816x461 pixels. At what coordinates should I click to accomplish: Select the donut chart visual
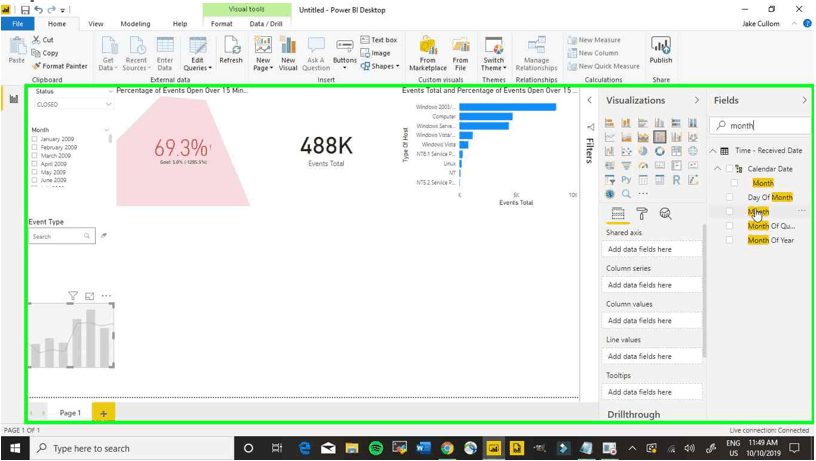coord(659,151)
